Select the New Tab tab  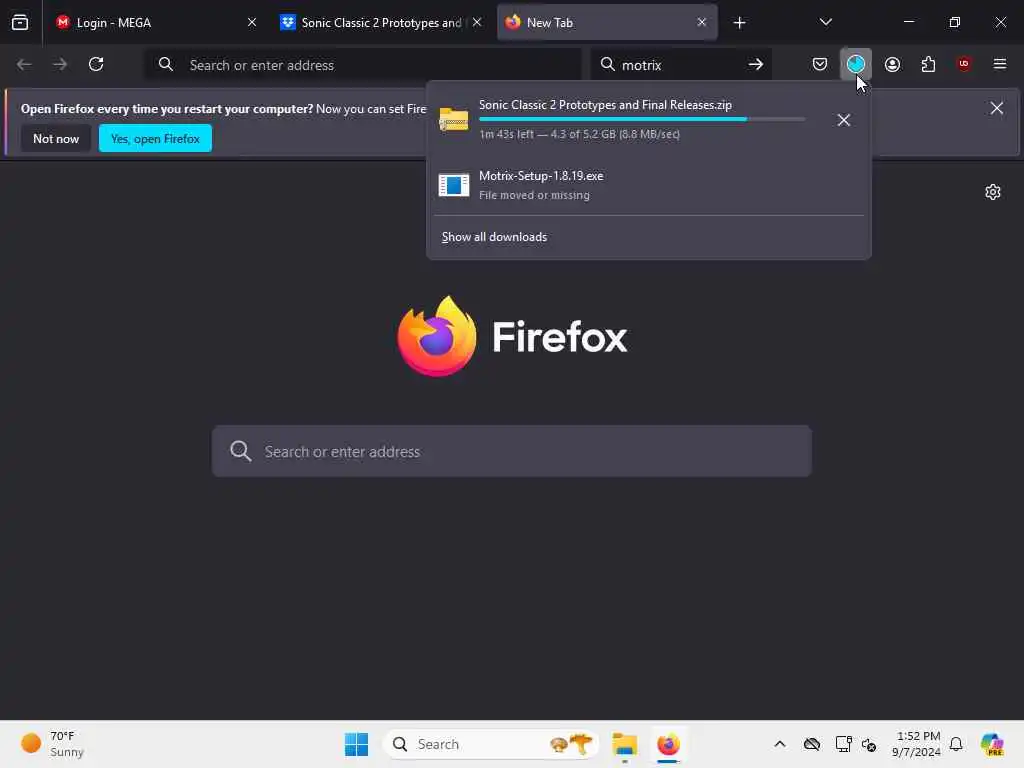(607, 22)
